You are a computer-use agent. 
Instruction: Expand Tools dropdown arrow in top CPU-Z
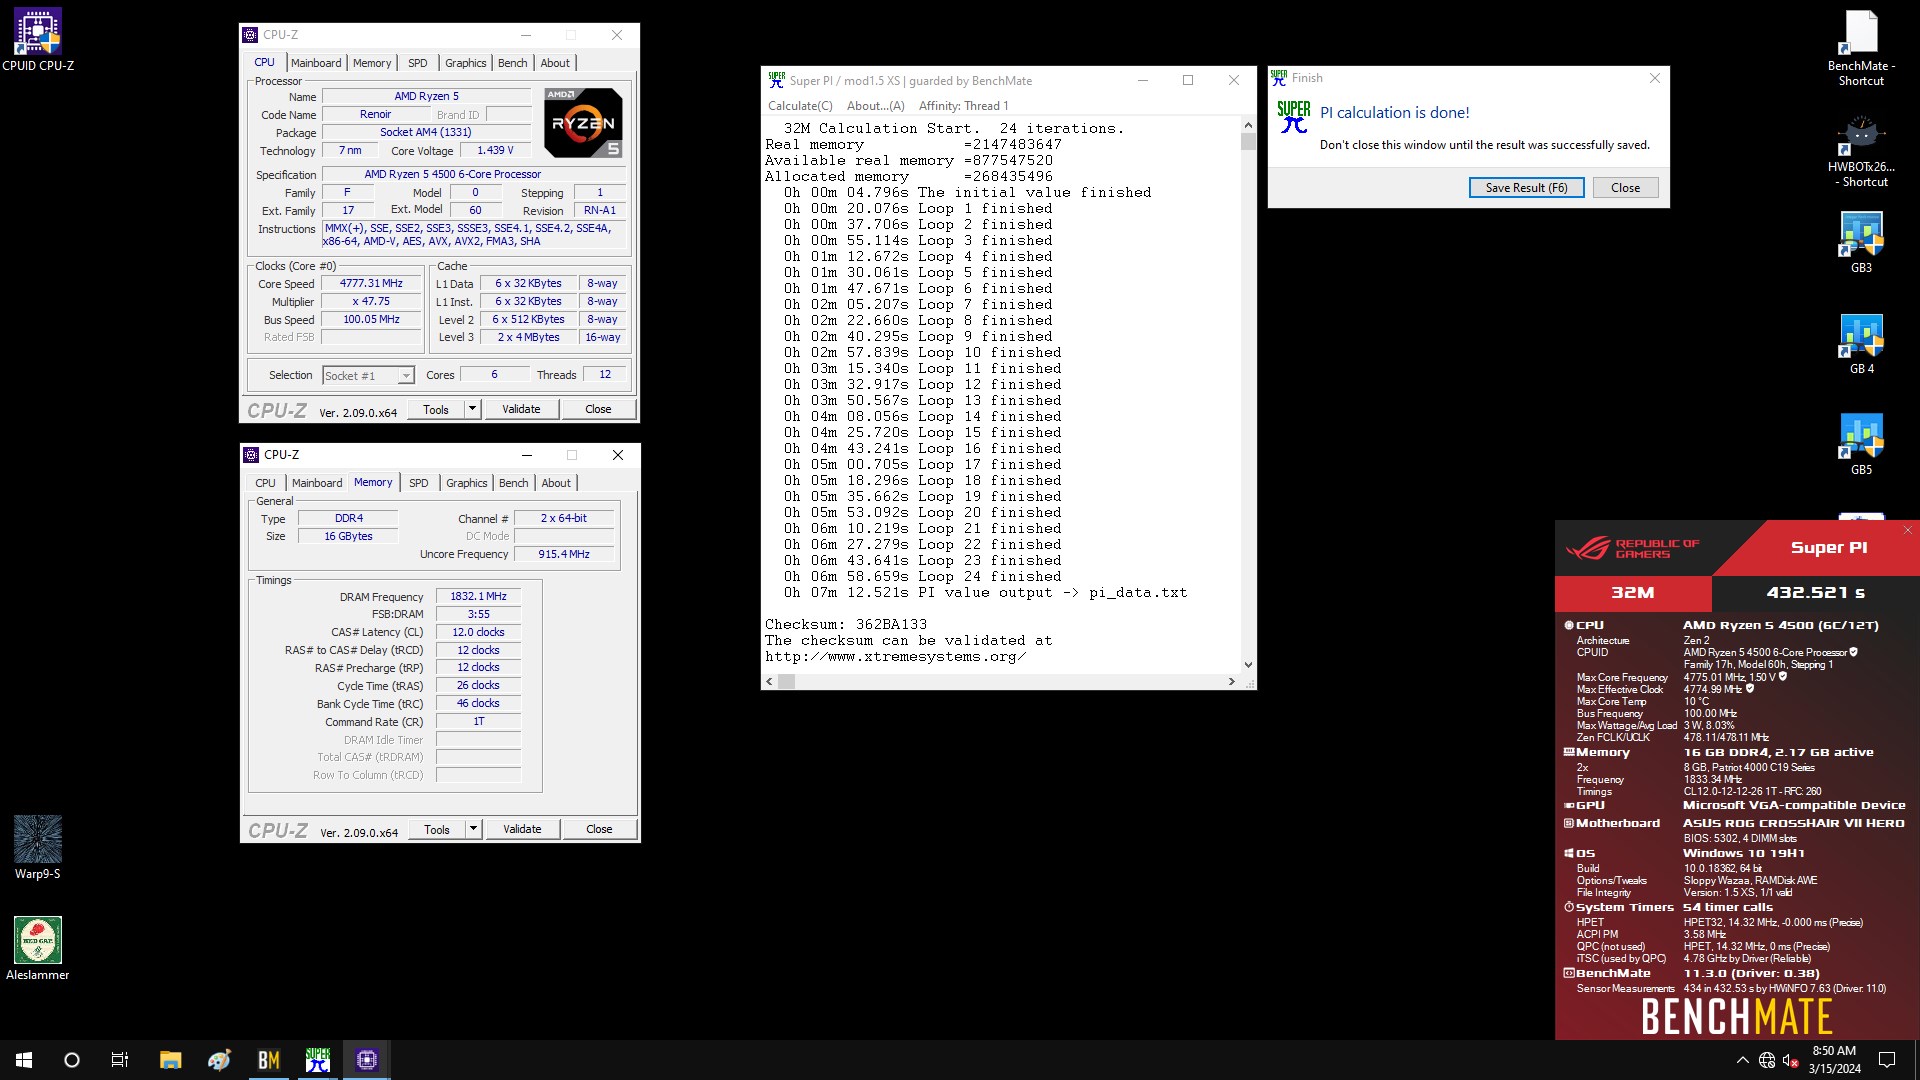(473, 409)
